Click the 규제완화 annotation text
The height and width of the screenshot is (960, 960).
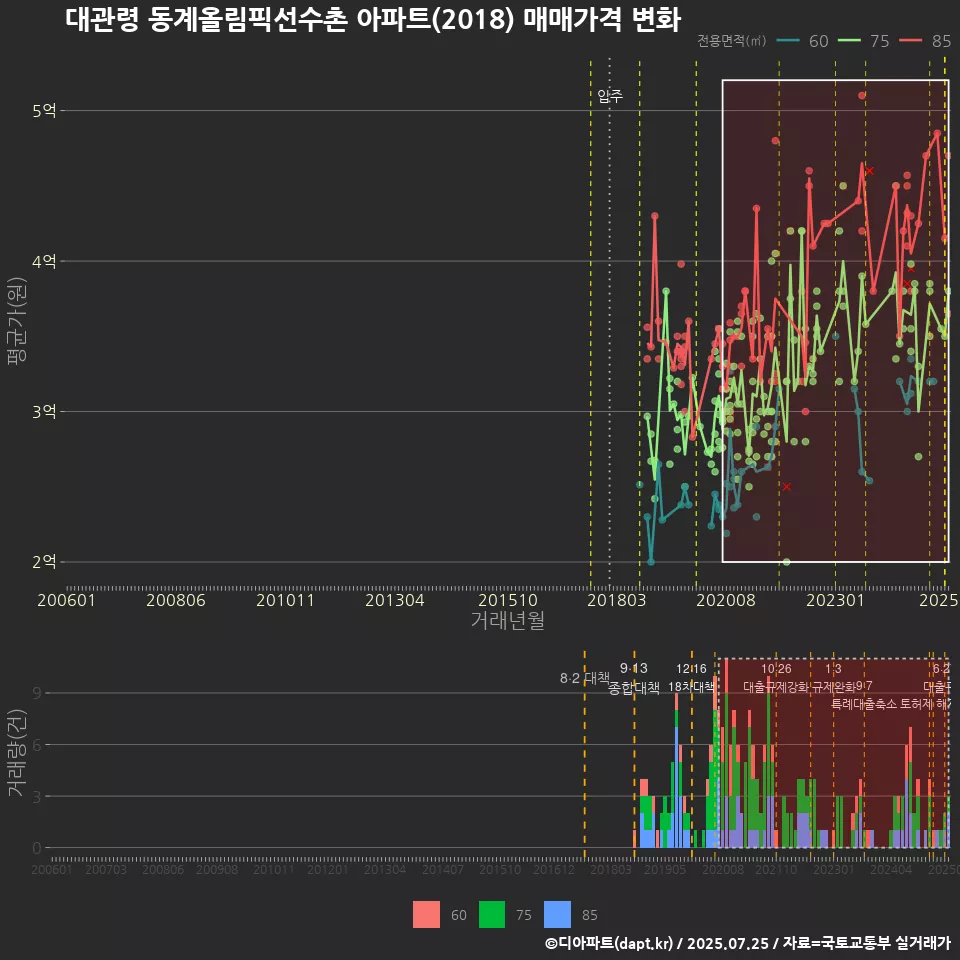(833, 687)
